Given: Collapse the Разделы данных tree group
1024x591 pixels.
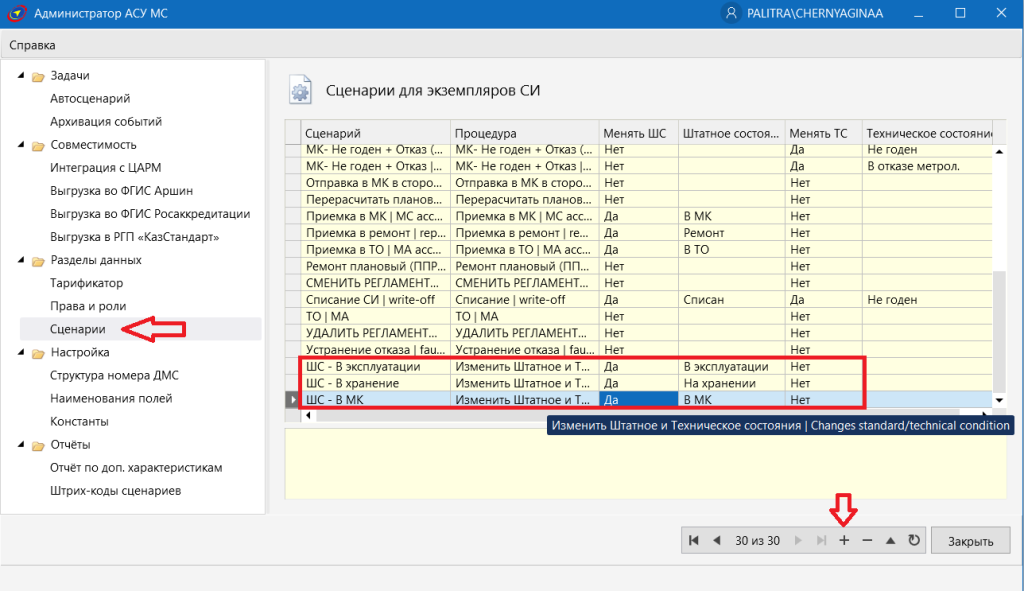Looking at the screenshot, I should pos(21,260).
